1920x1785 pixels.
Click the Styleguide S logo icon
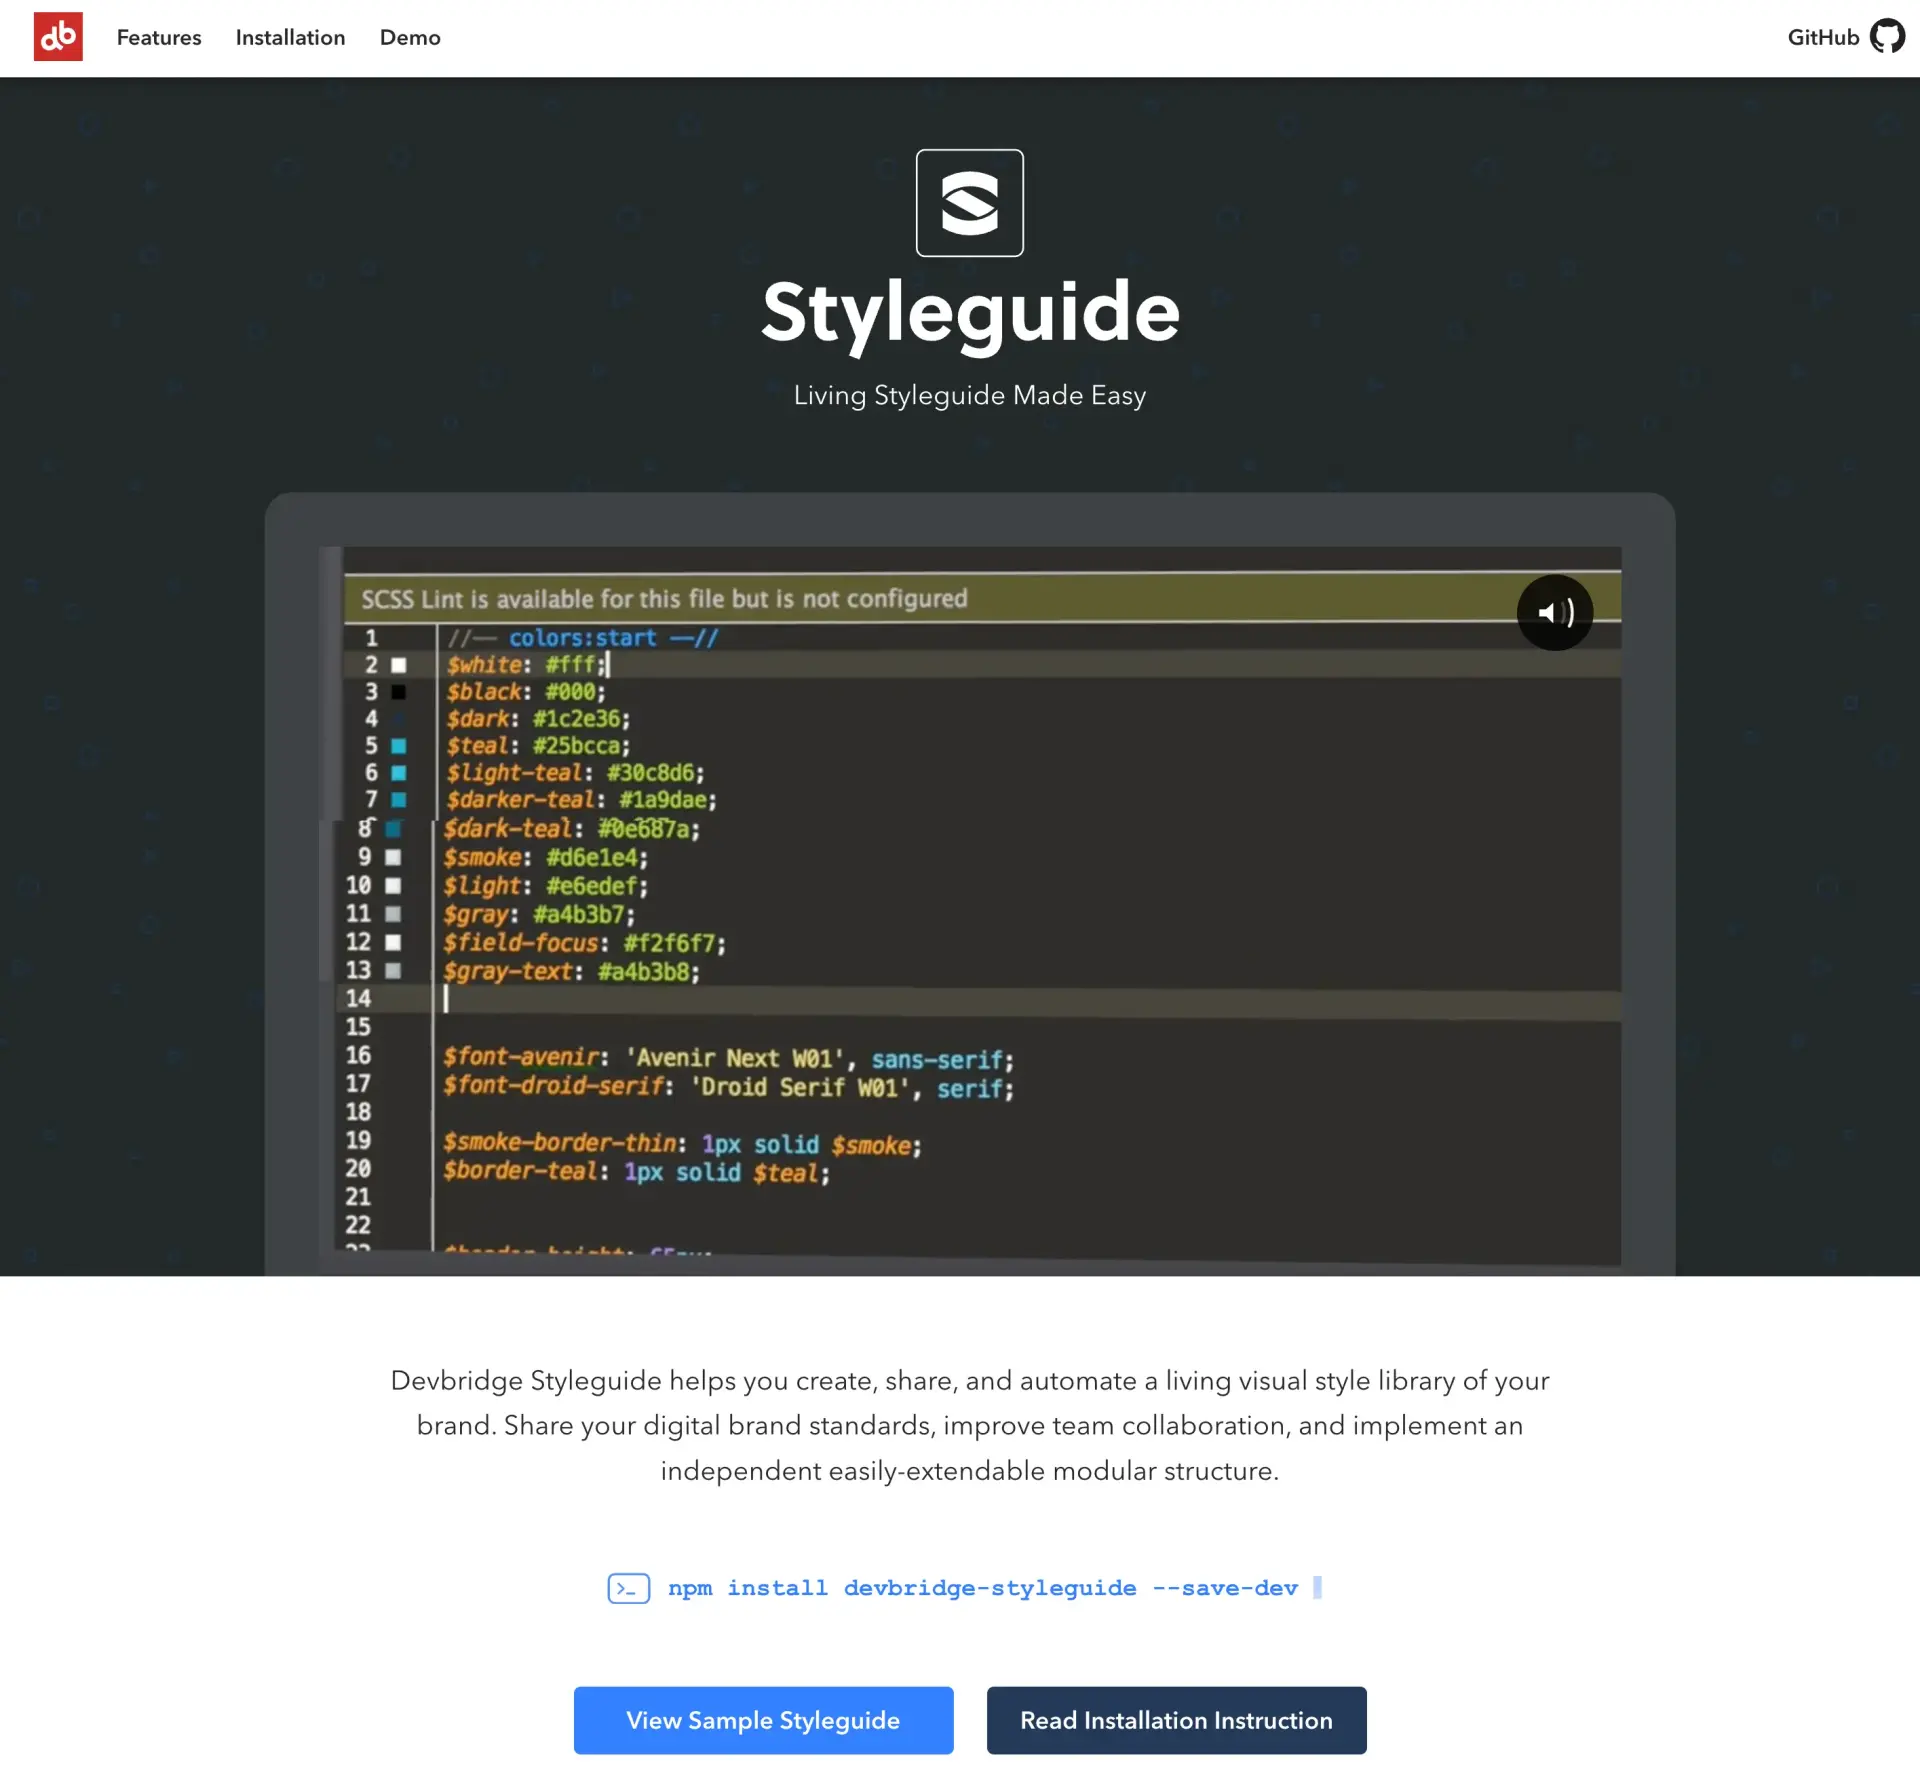[x=969, y=203]
